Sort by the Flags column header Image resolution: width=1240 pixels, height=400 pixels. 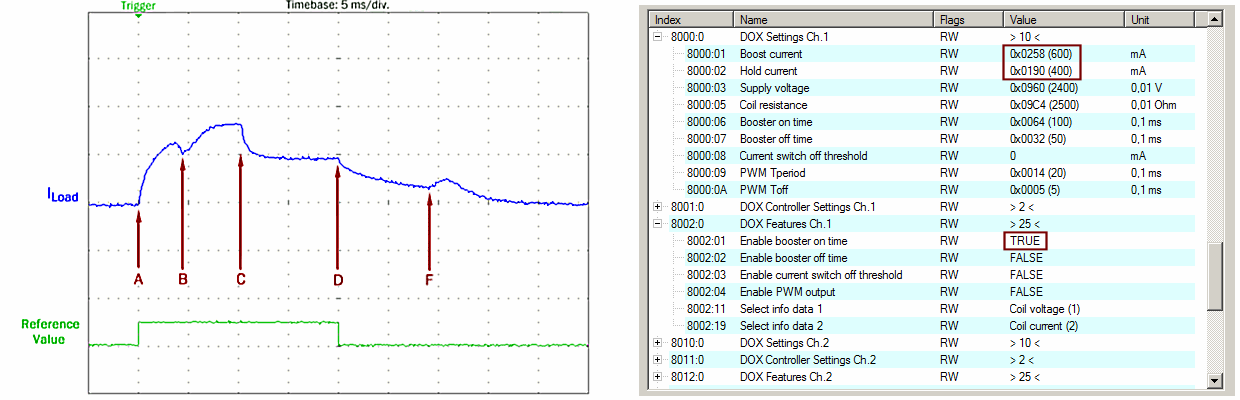click(969, 20)
